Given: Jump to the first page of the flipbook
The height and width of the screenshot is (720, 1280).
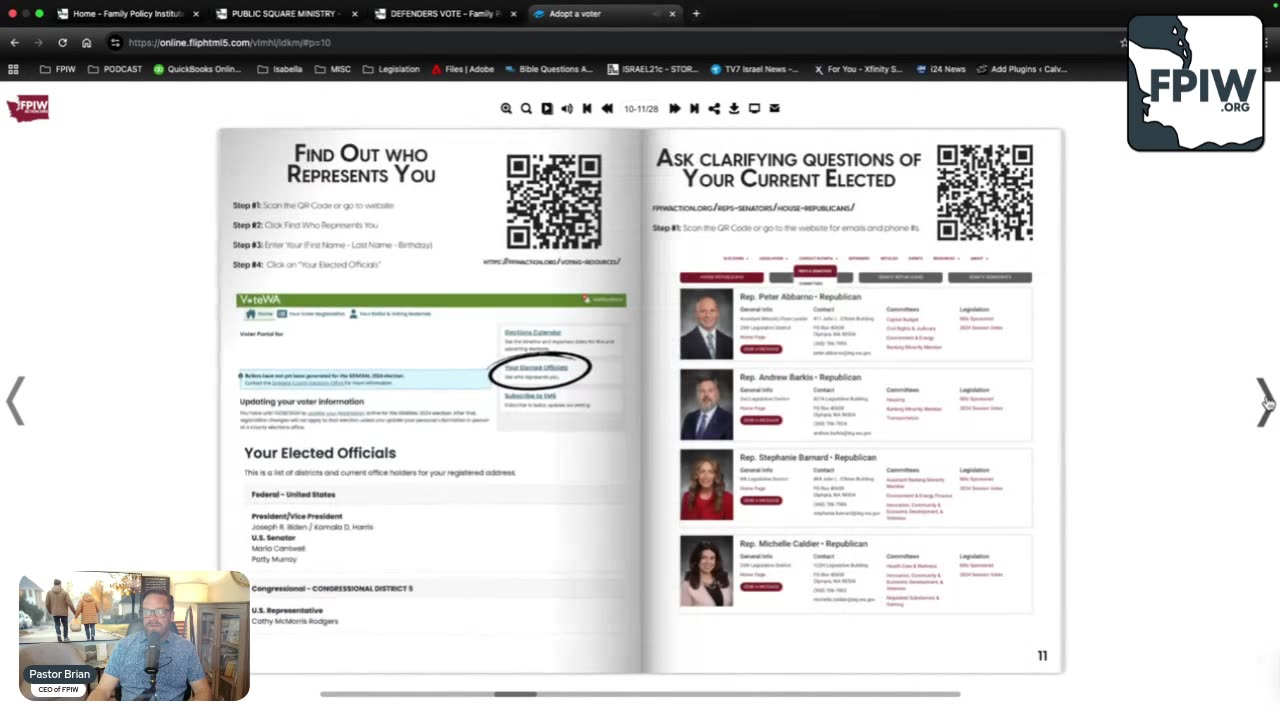Looking at the screenshot, I should tap(587, 108).
